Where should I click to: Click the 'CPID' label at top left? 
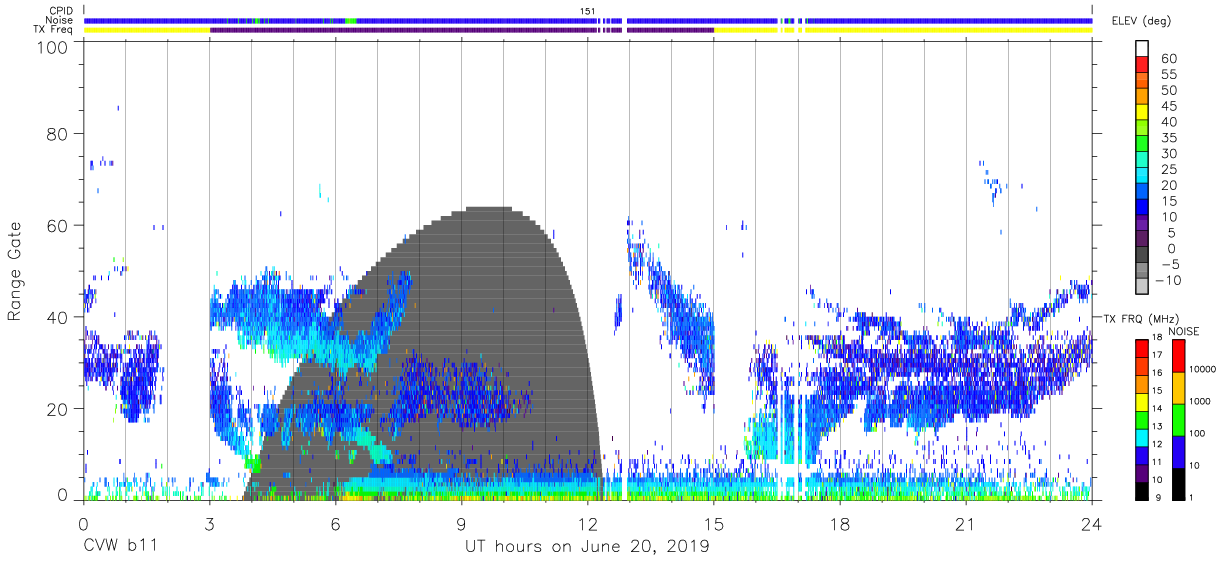pyautogui.click(x=59, y=11)
